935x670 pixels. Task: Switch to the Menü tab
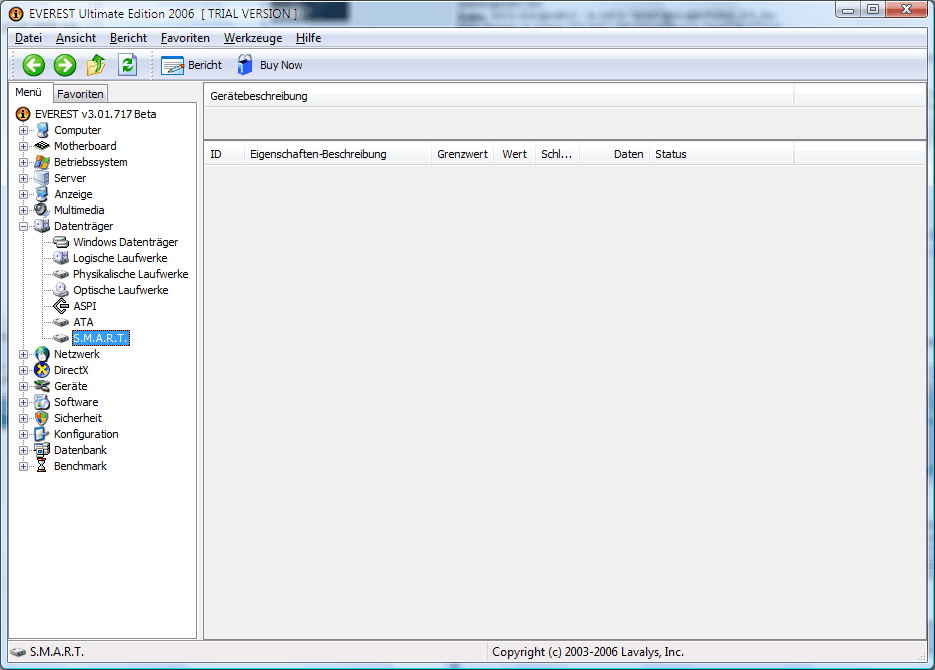coord(29,92)
